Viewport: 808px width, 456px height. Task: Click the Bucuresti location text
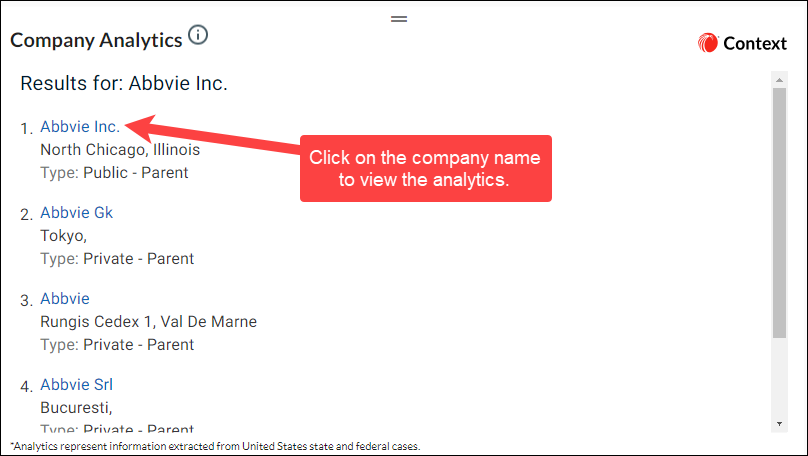pyautogui.click(x=76, y=408)
